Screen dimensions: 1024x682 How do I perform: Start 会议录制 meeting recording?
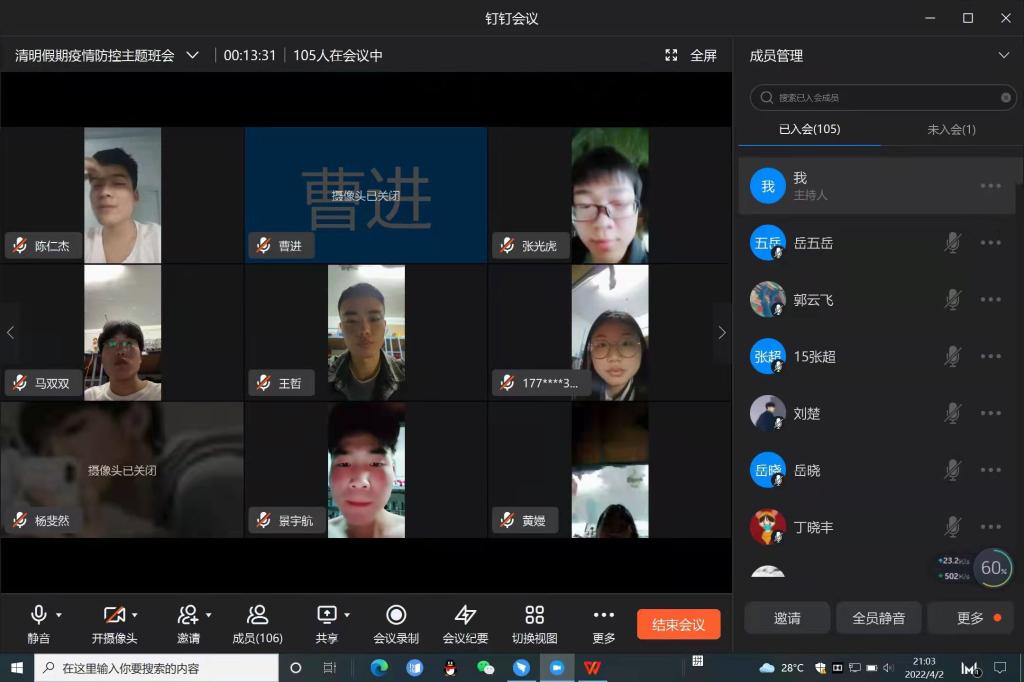[x=396, y=624]
